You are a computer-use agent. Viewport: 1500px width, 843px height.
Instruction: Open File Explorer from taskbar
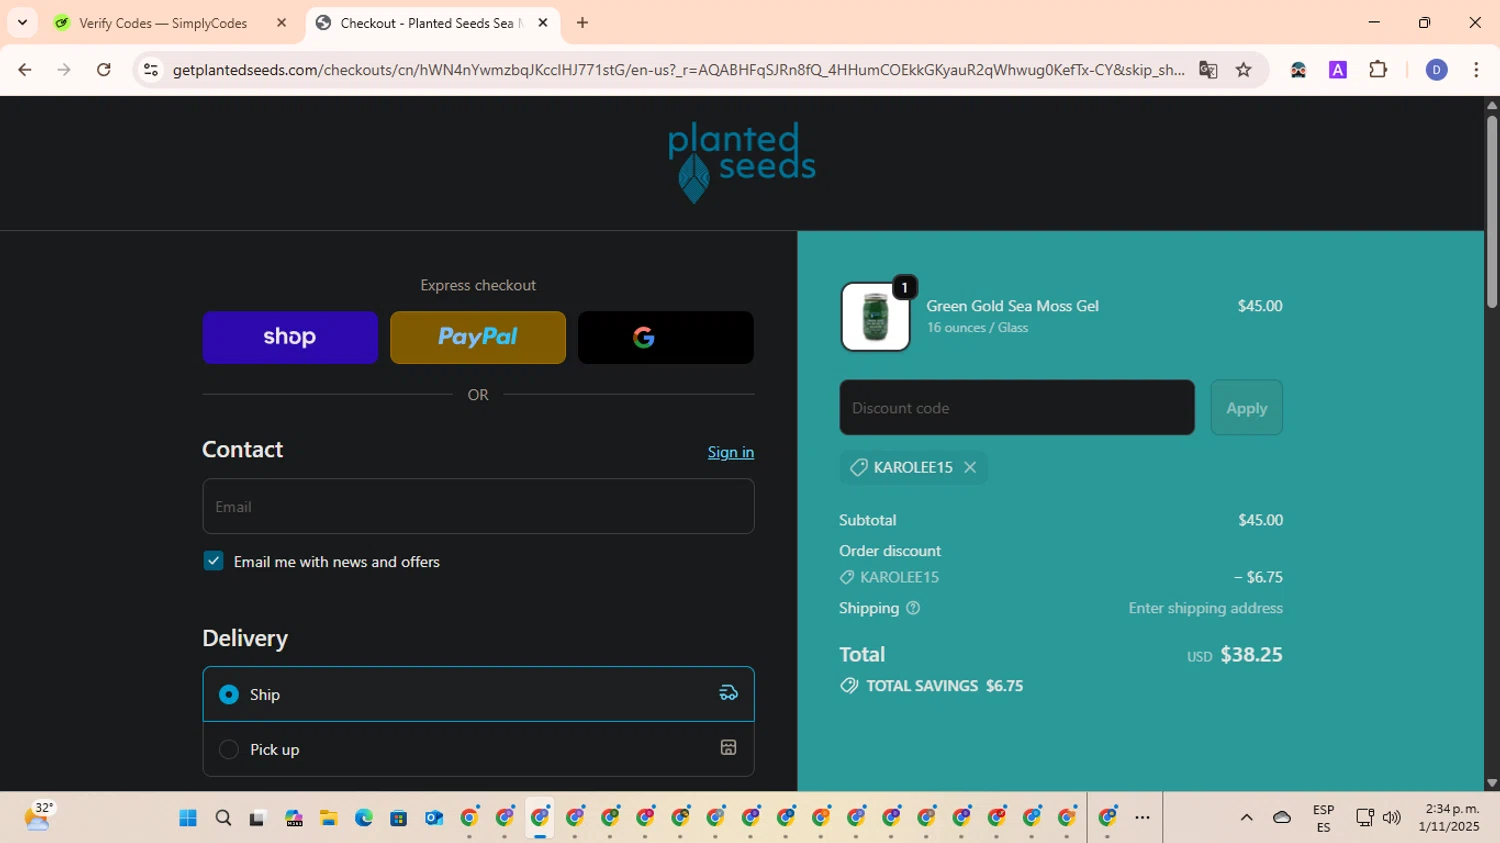[x=329, y=818]
